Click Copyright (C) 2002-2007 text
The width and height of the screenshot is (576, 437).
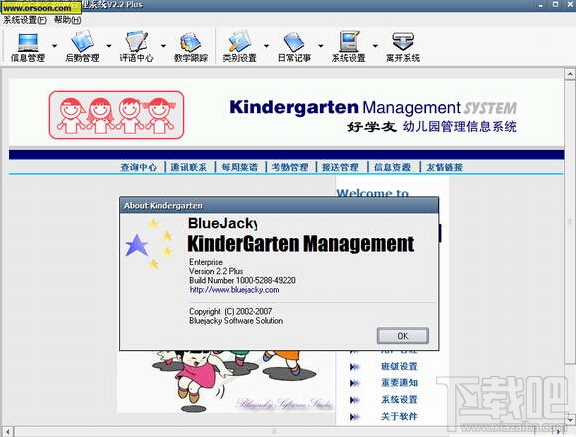231,311
